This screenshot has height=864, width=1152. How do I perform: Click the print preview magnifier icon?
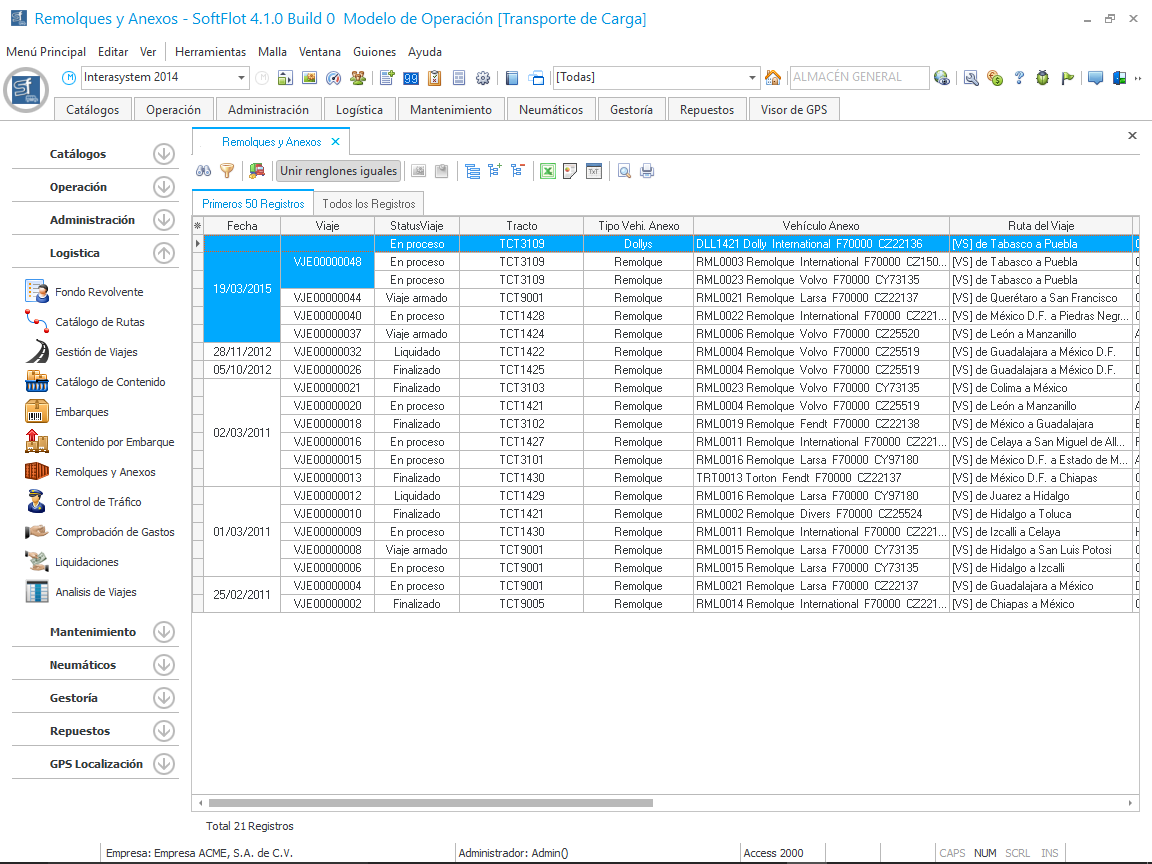pyautogui.click(x=624, y=171)
